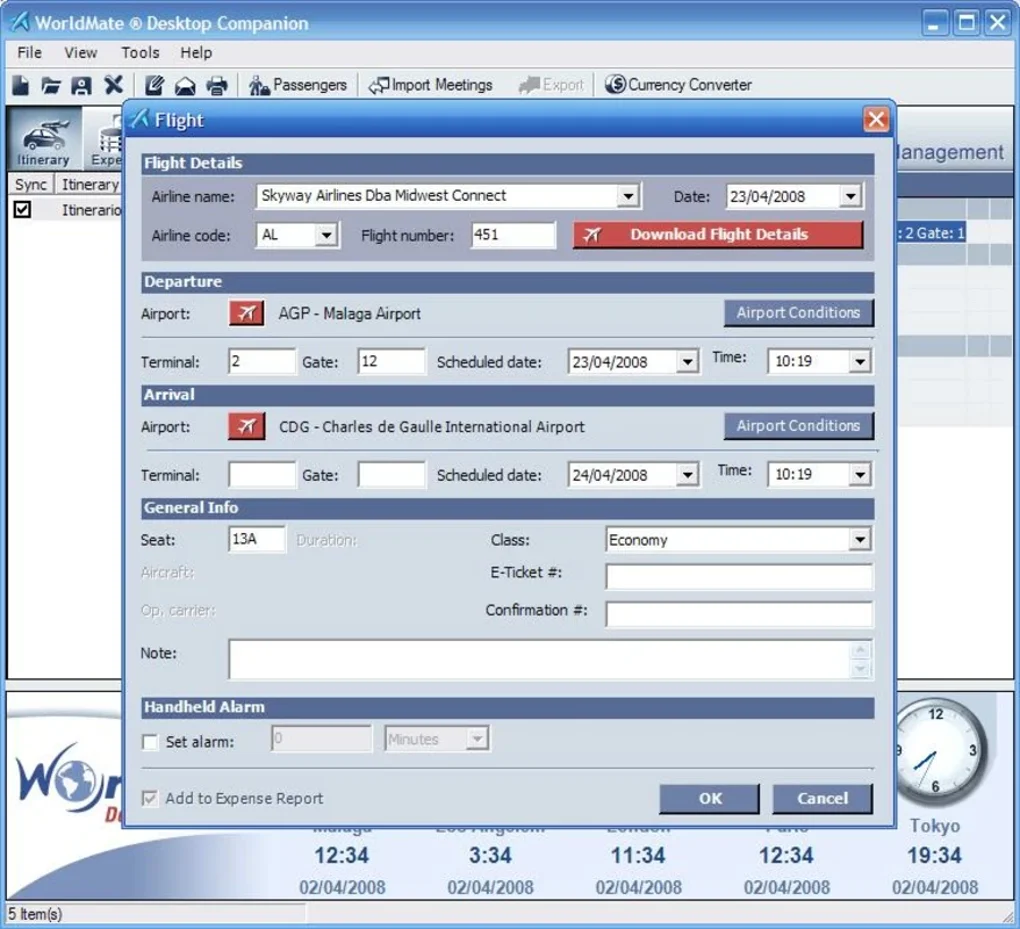Viewport: 1020px width, 929px height.
Task: Click the Set alarm value field
Action: (x=321, y=738)
